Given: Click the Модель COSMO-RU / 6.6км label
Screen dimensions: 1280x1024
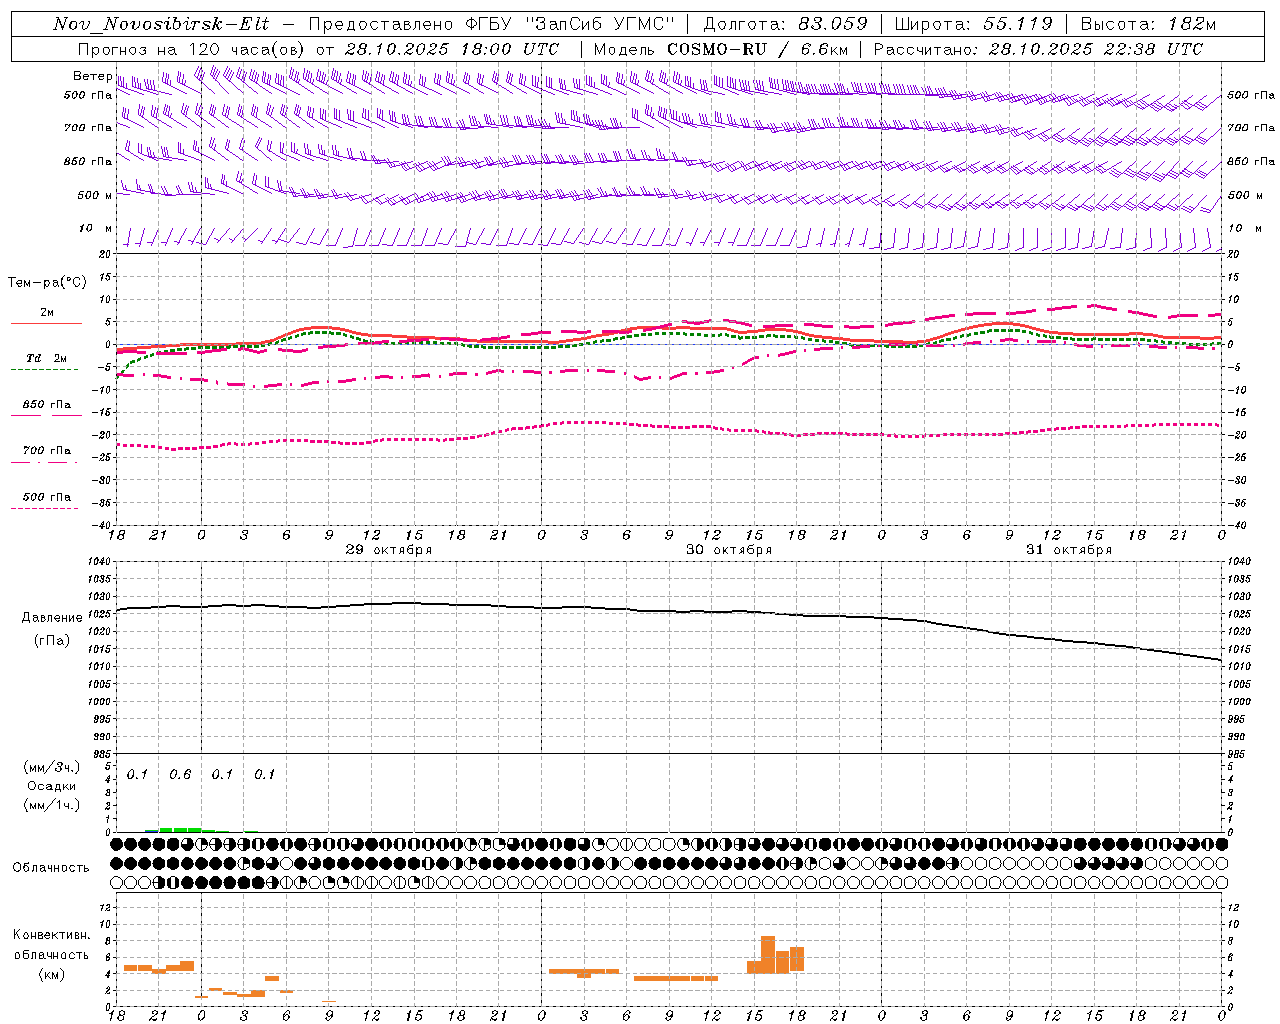Looking at the screenshot, I should [721, 49].
